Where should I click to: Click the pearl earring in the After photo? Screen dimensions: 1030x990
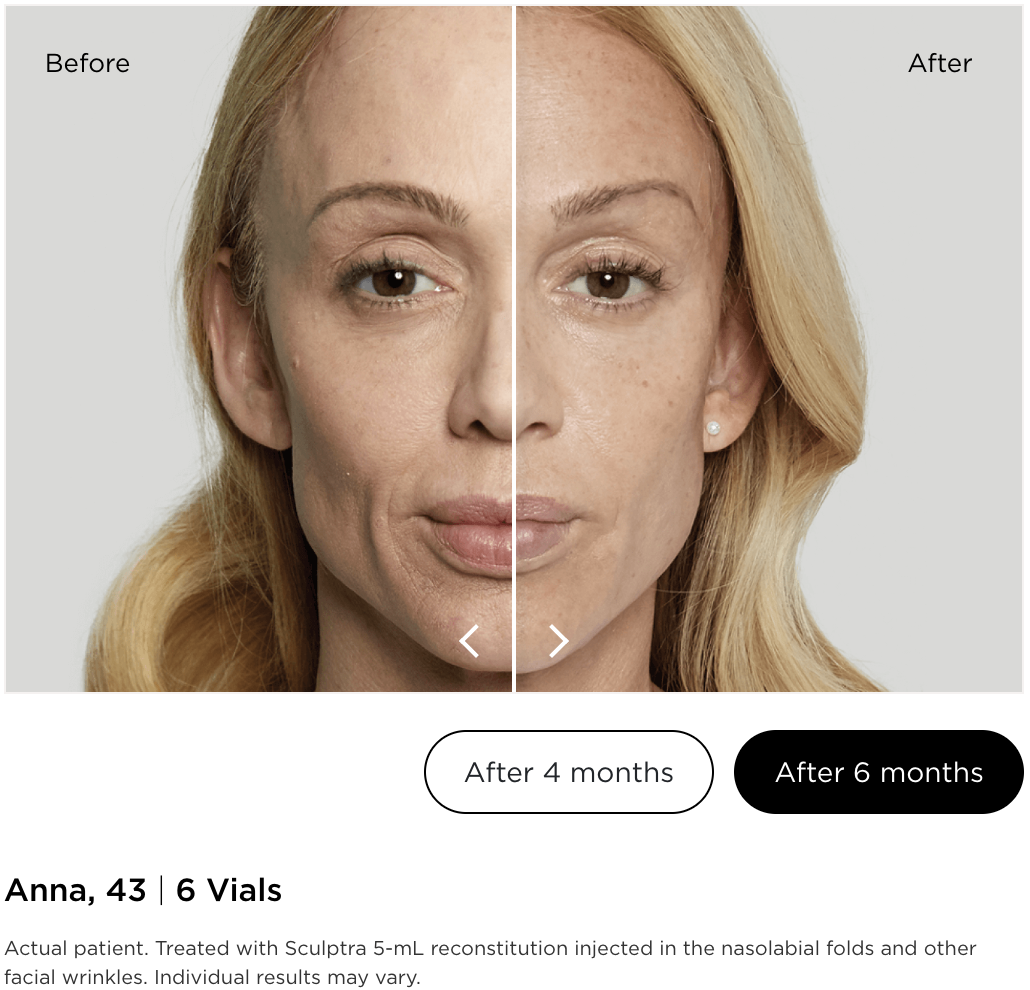point(713,430)
